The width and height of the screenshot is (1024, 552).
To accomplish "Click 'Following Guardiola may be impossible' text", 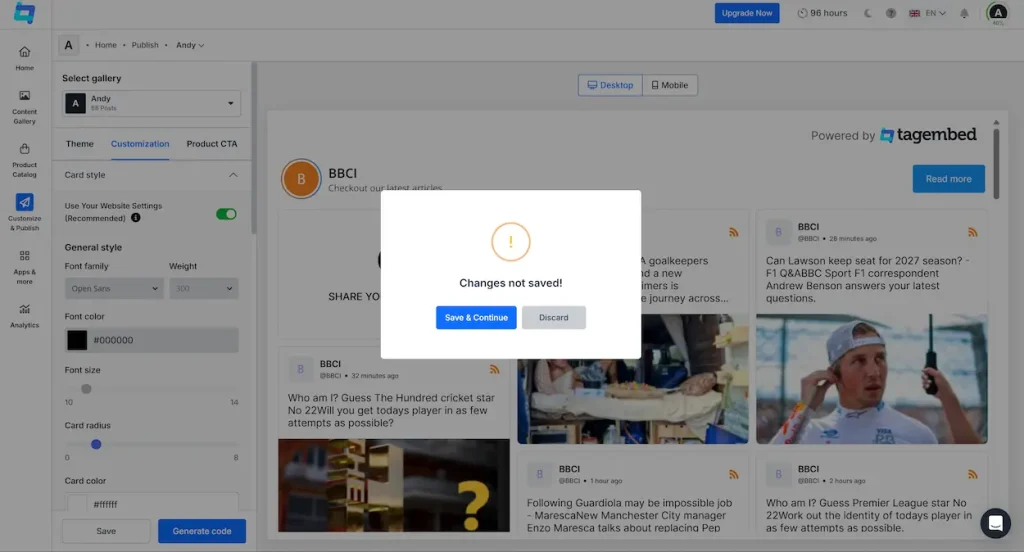I will [630, 515].
